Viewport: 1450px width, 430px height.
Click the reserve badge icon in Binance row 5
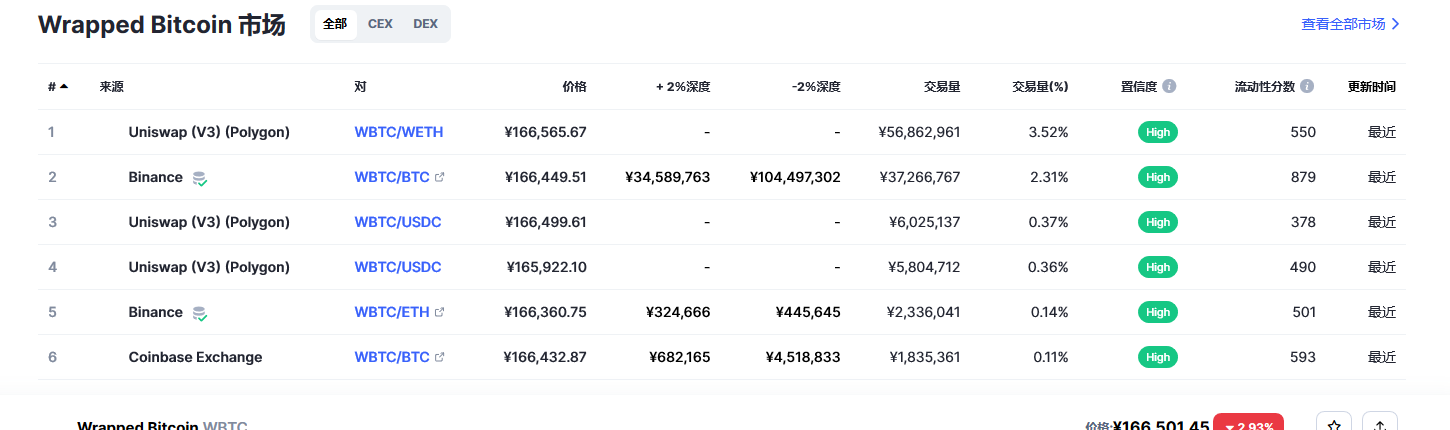click(200, 313)
